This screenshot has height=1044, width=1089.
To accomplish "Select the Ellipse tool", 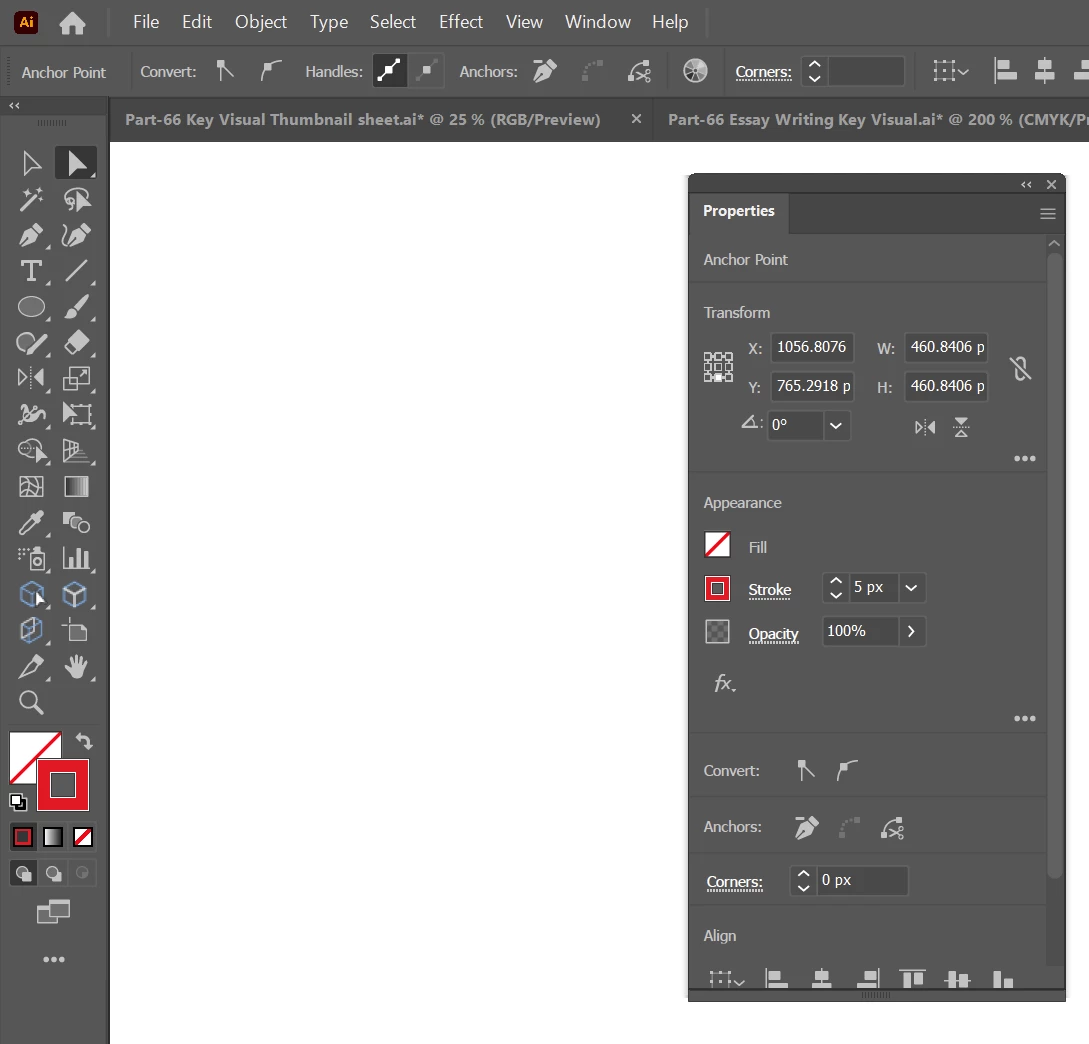I will [x=31, y=306].
